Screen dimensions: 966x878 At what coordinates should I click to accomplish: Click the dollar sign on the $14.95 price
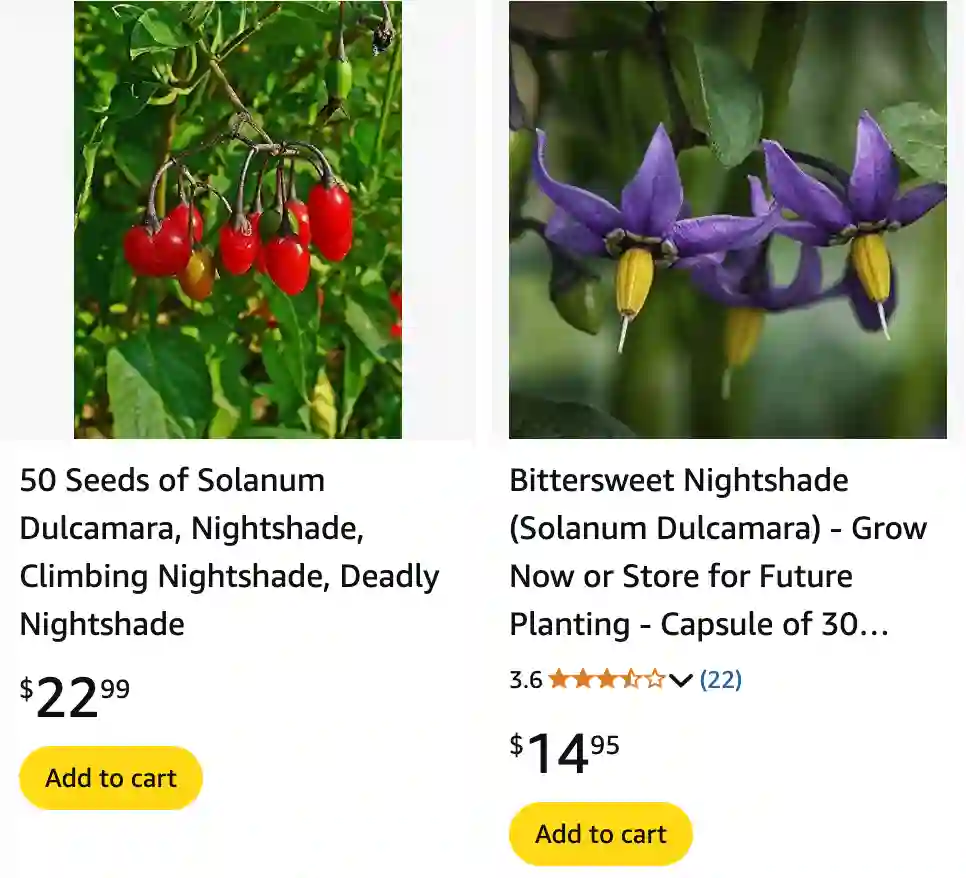(x=516, y=745)
